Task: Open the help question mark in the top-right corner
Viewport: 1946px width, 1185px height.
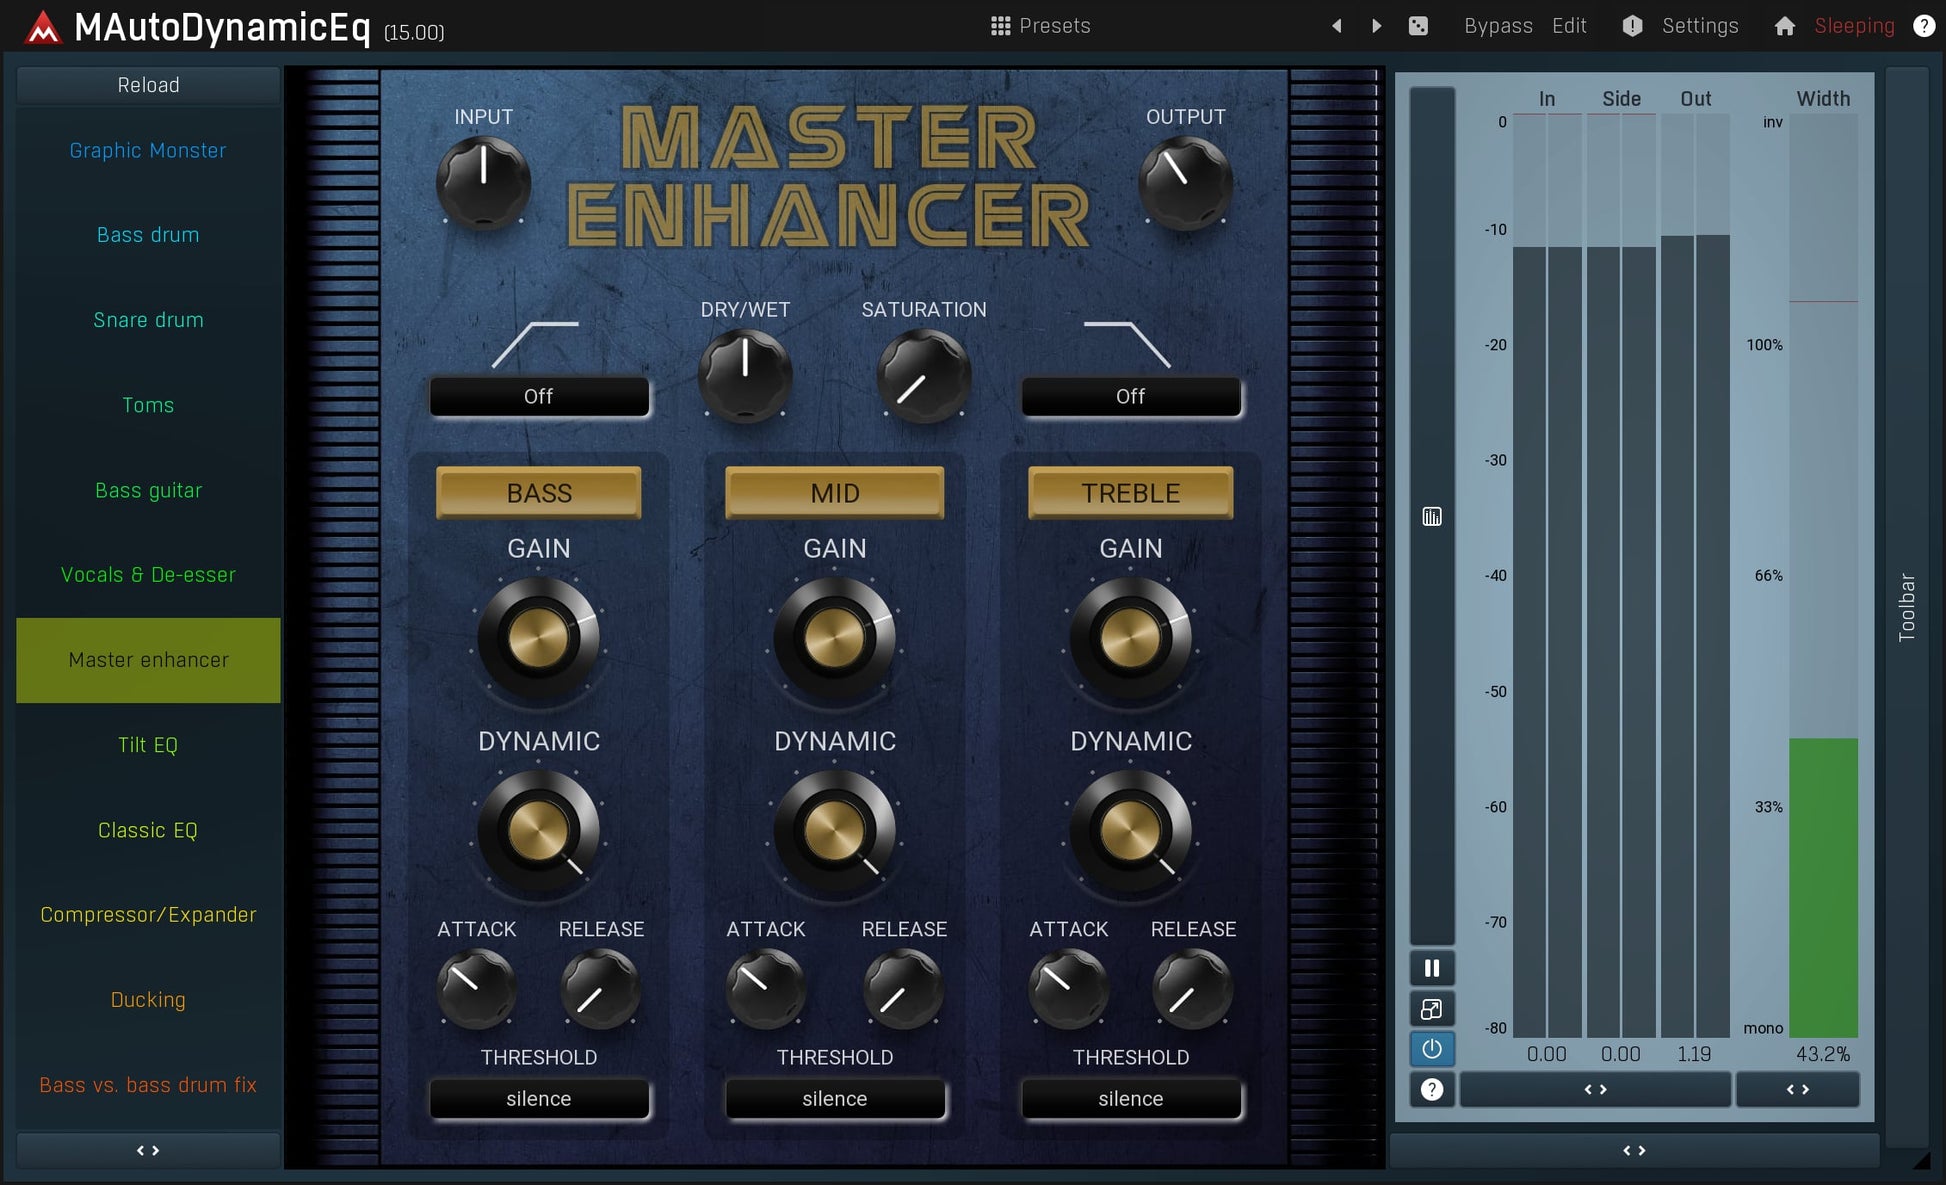Action: (1923, 26)
